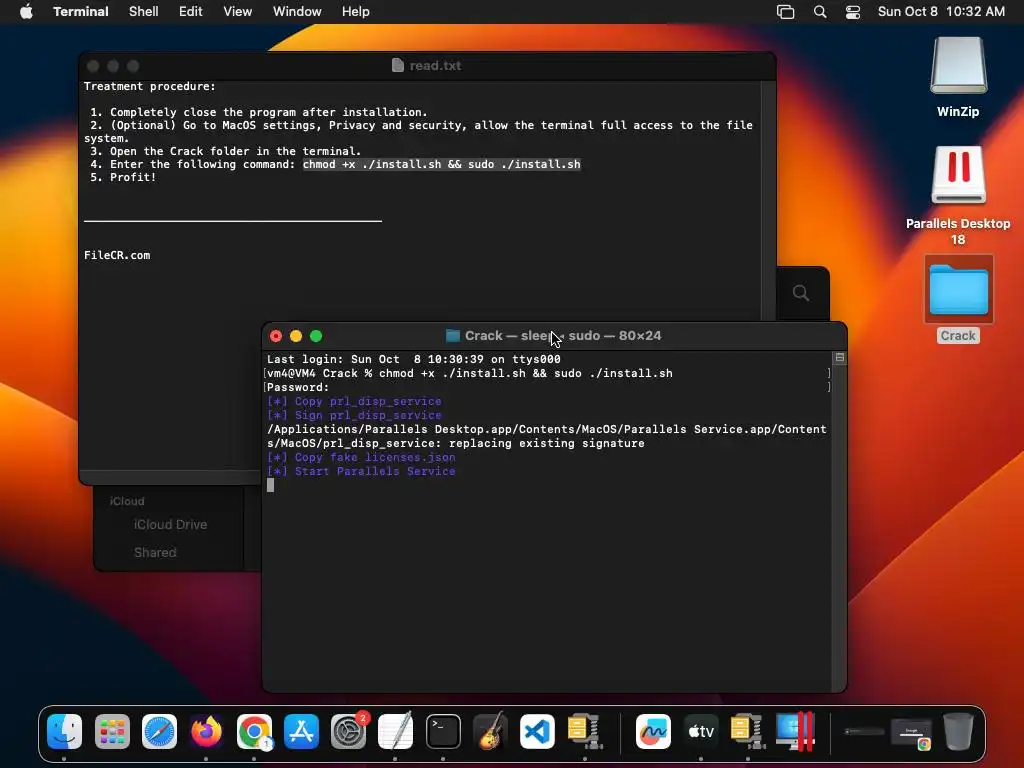Open the Terminal application menu
Viewport: 1024px width, 768px height.
pos(81,12)
